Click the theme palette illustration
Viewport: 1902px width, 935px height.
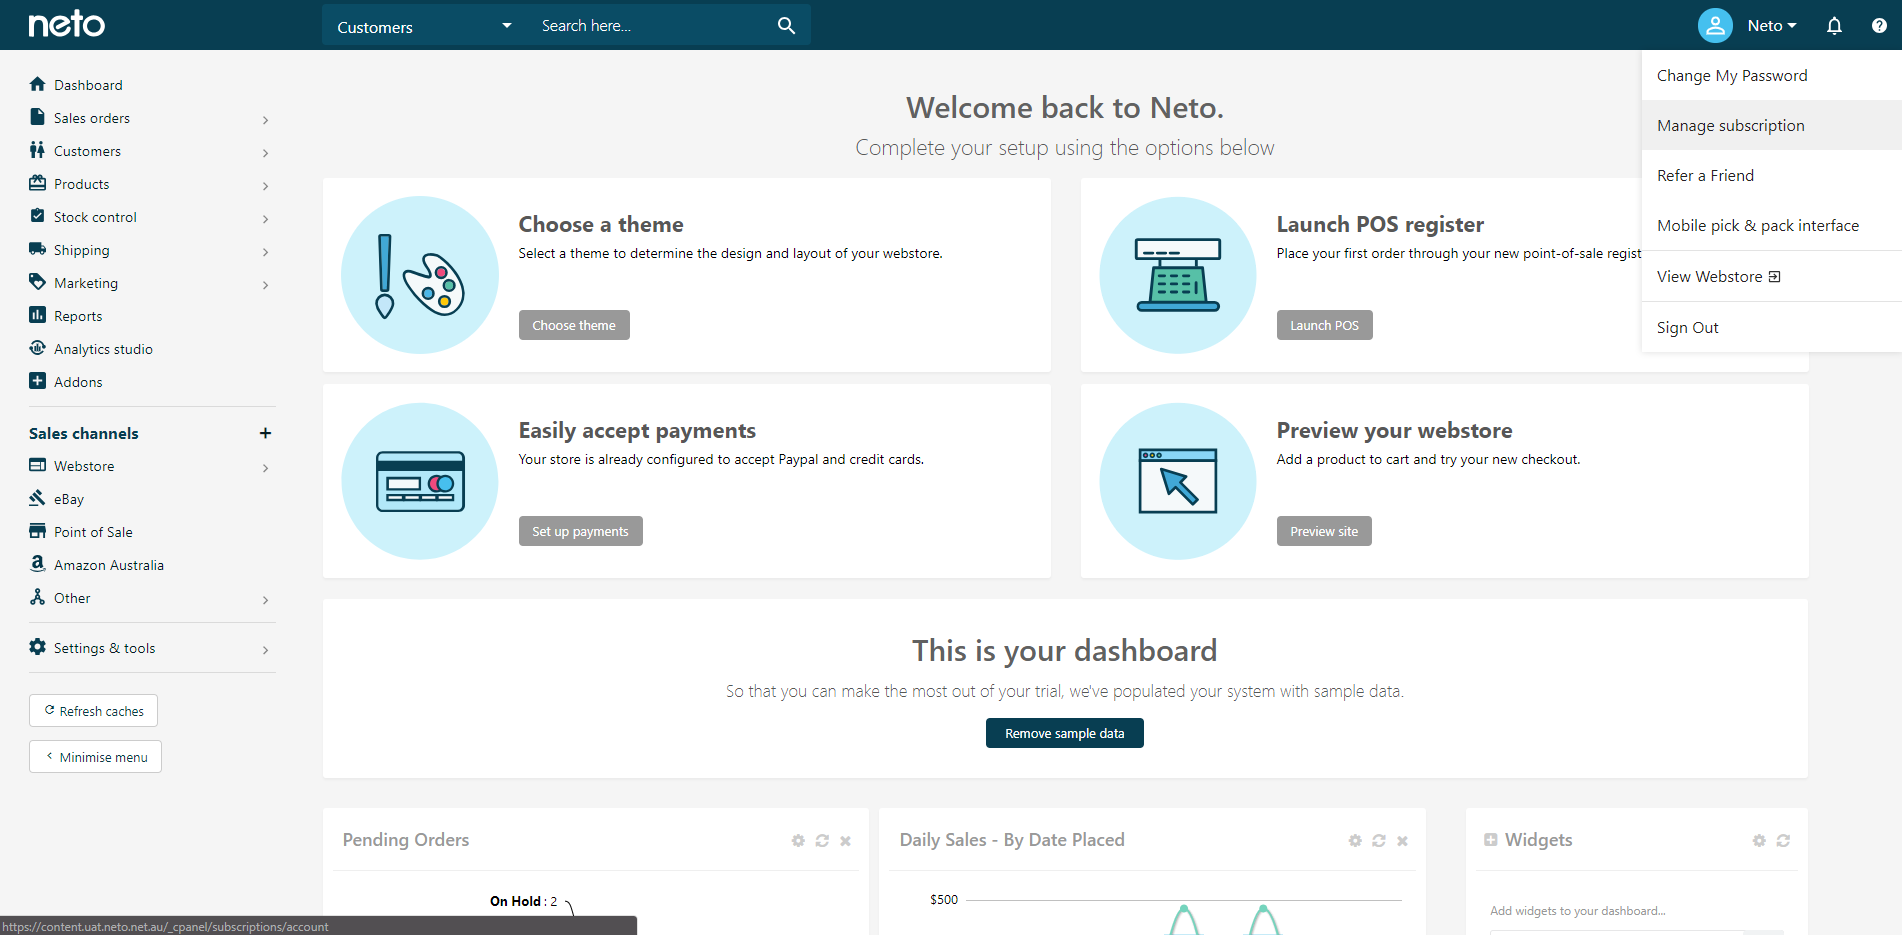420,275
